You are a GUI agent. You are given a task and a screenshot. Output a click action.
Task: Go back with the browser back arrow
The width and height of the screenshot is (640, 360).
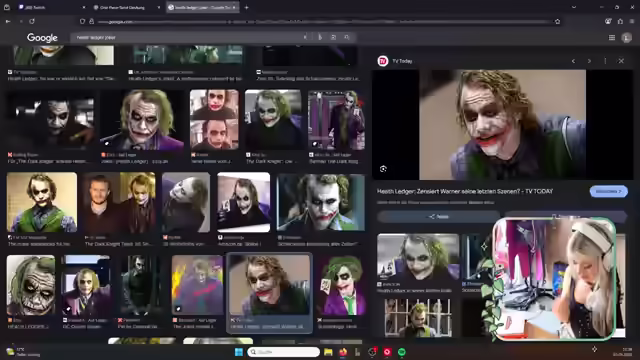point(8,21)
